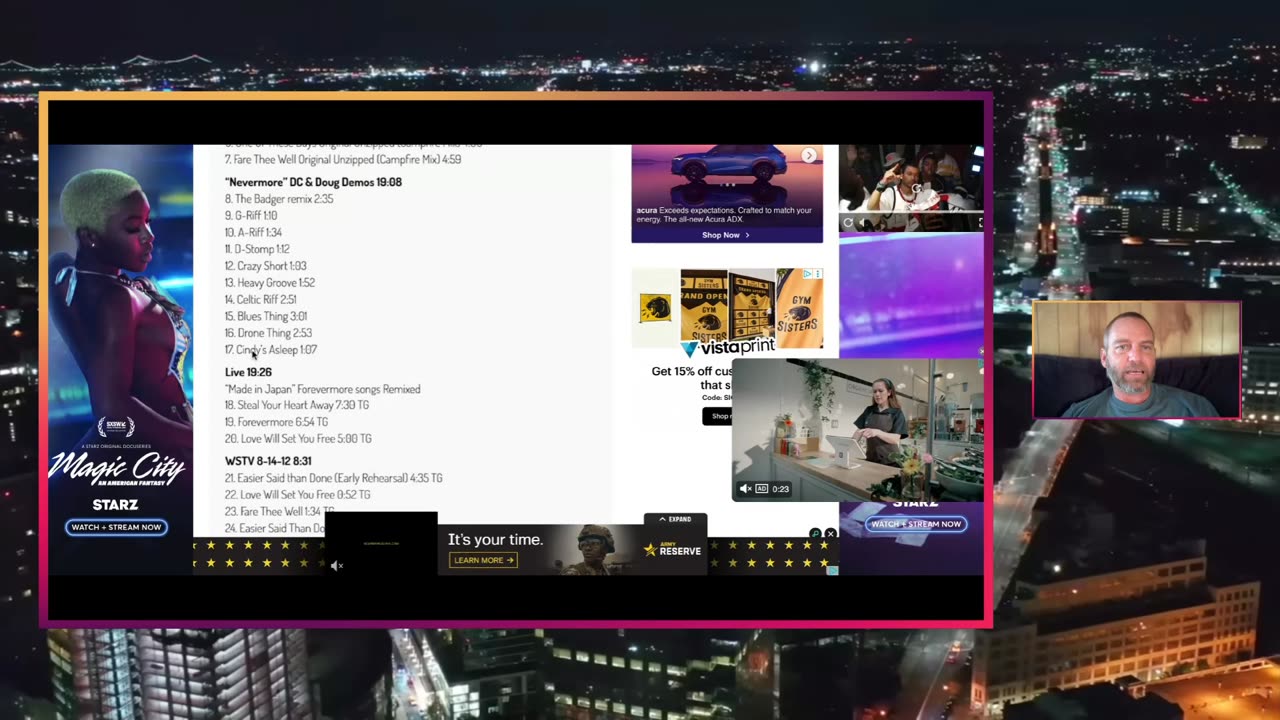Click the SXSW laurel badge on the Starz ad
The image size is (1280, 720).
click(x=115, y=428)
